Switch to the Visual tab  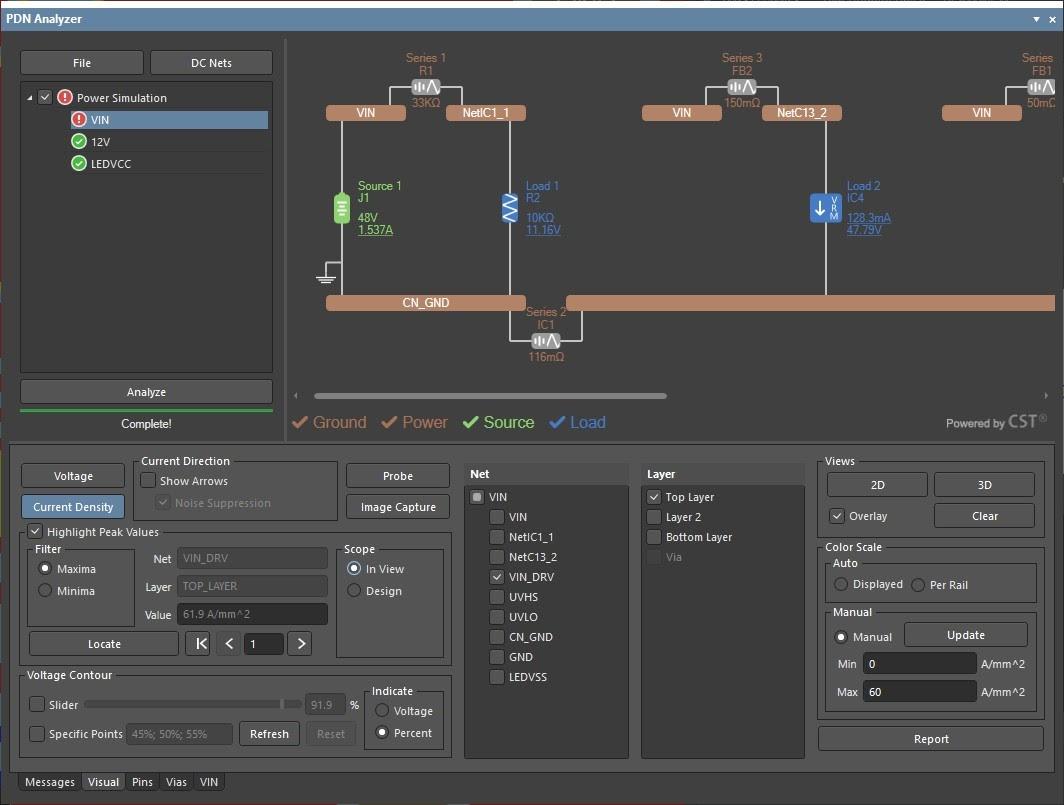click(103, 782)
